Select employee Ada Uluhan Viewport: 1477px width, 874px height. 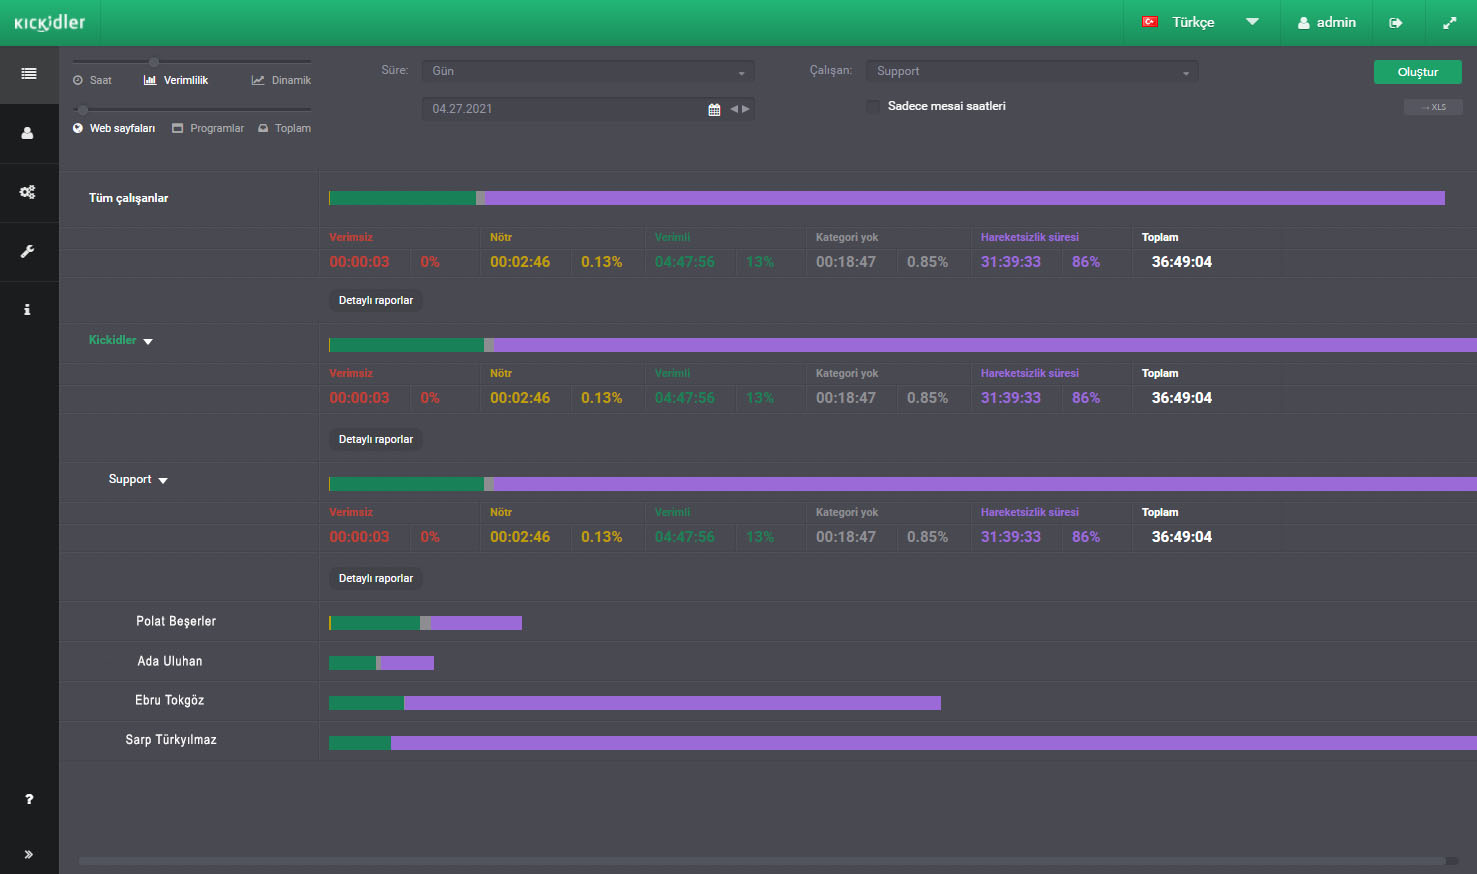tap(170, 661)
